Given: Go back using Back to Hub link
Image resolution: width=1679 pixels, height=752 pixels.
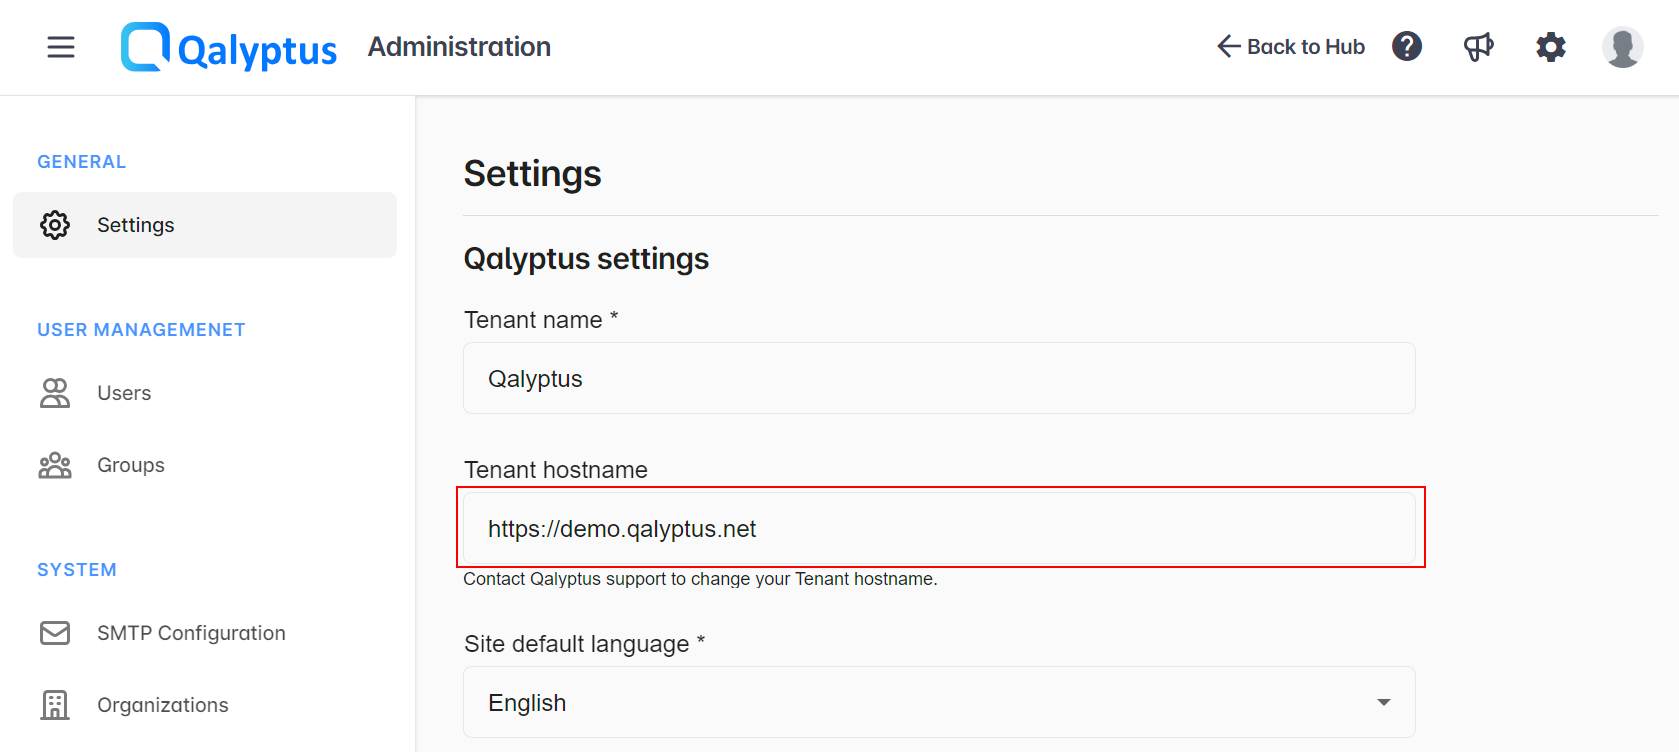Looking at the screenshot, I should [x=1291, y=46].
